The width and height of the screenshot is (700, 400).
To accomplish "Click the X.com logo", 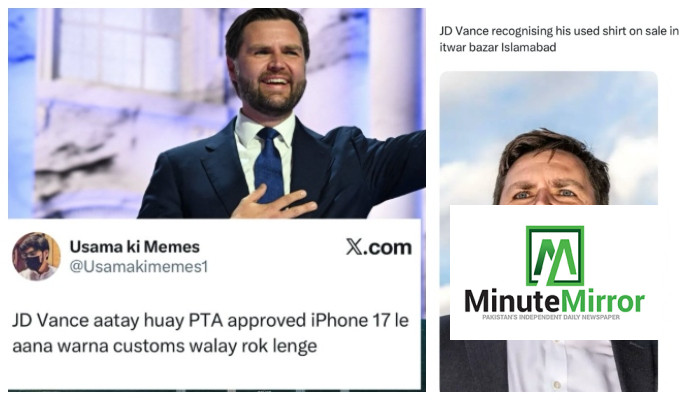I will pos(379,247).
